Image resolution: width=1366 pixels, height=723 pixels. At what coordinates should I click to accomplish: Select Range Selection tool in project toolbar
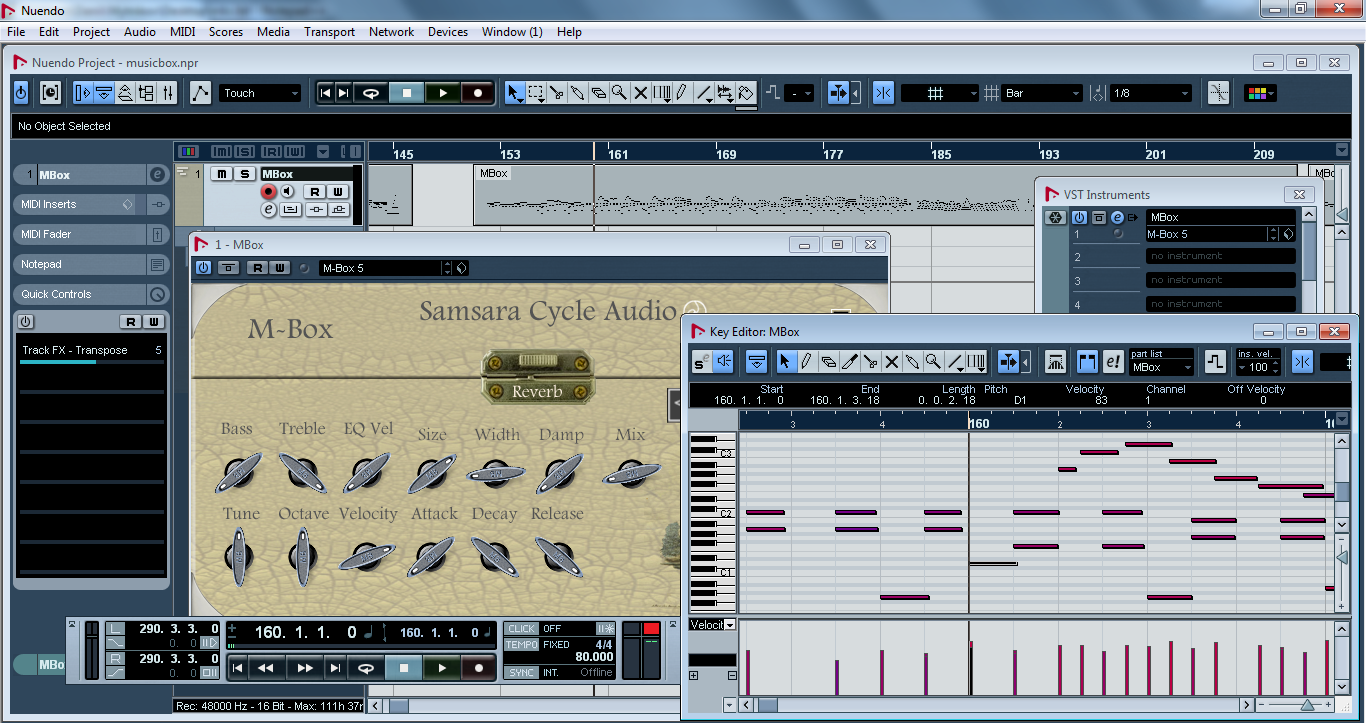coord(536,93)
